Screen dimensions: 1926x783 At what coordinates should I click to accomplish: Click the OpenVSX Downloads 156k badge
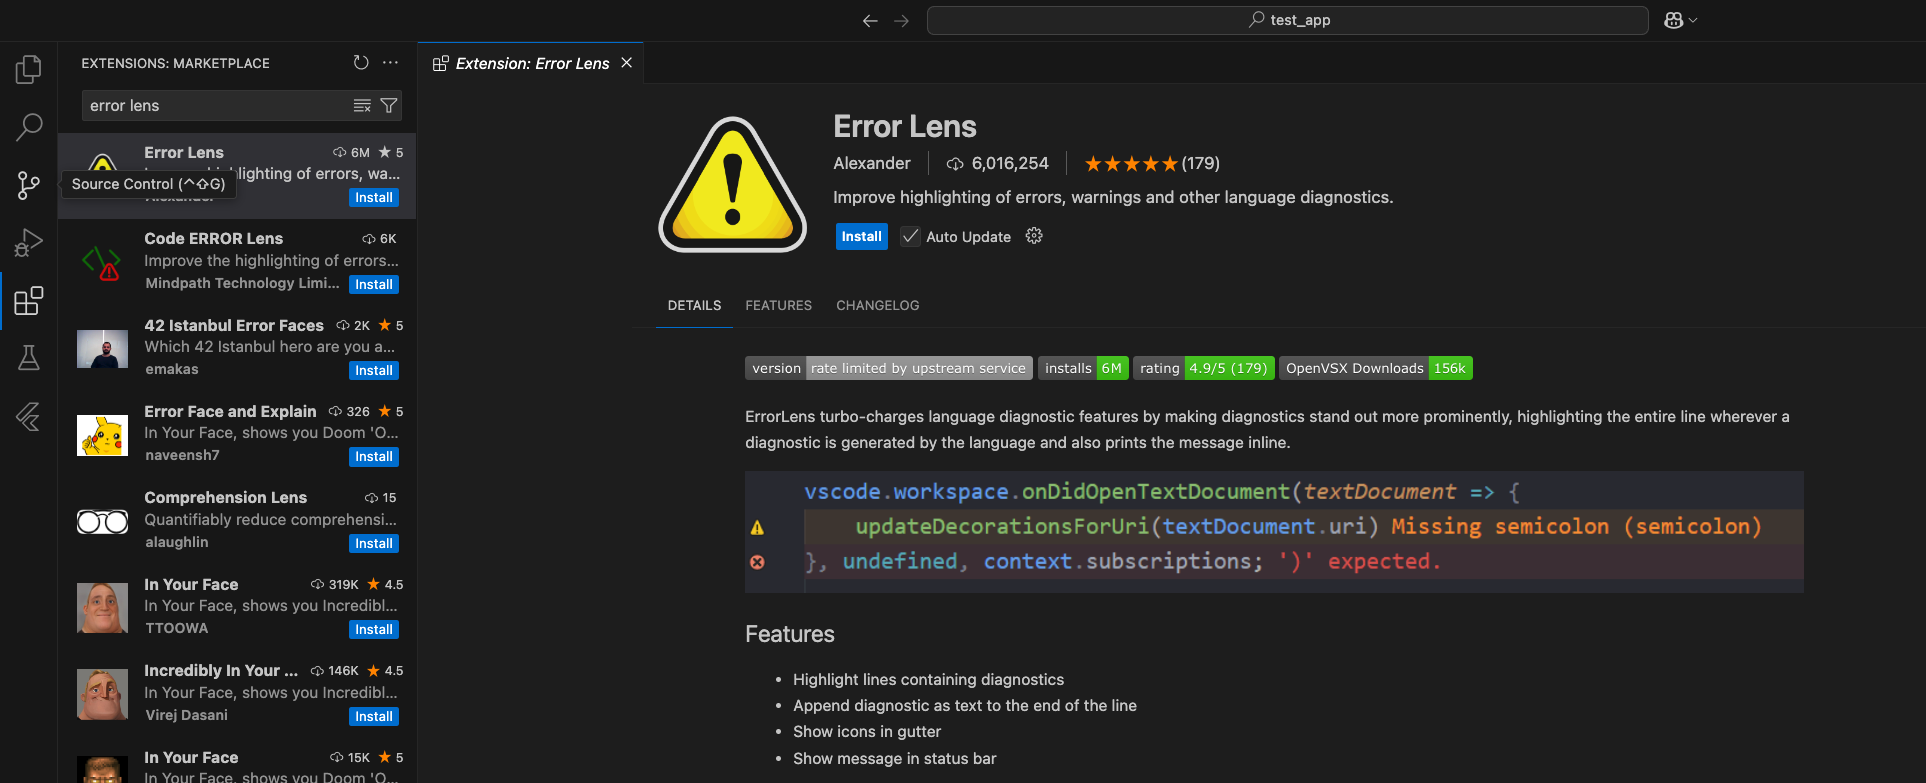(x=1376, y=368)
